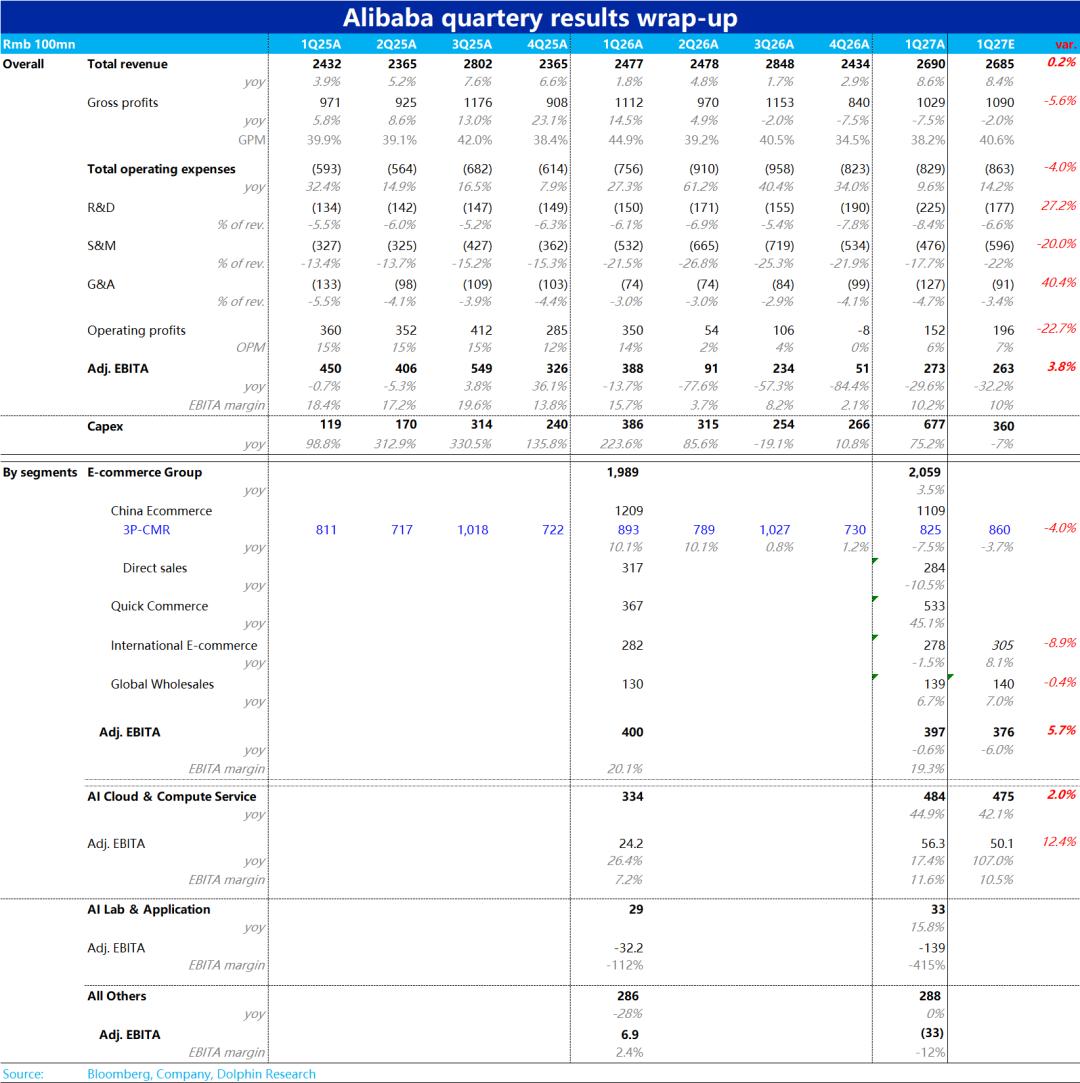Click the -5.6% gross profit variance
Screen dimensions: 1080x1083
1060,101
